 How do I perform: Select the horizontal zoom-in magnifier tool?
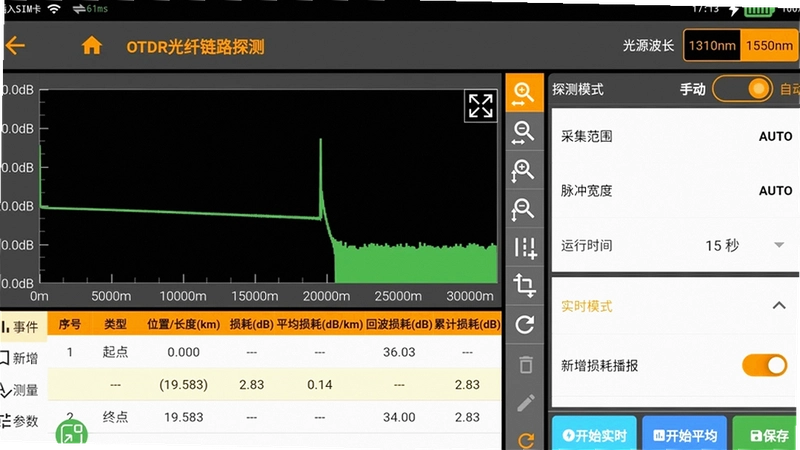[x=524, y=93]
